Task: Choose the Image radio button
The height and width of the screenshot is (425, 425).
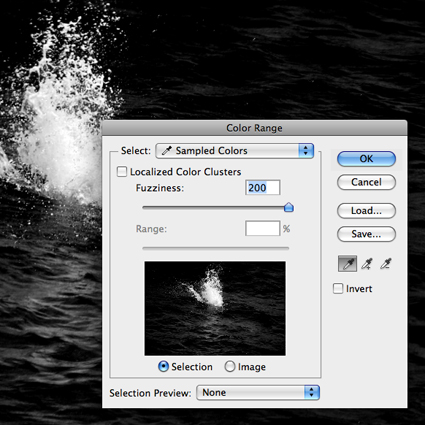Action: pyautogui.click(x=230, y=367)
